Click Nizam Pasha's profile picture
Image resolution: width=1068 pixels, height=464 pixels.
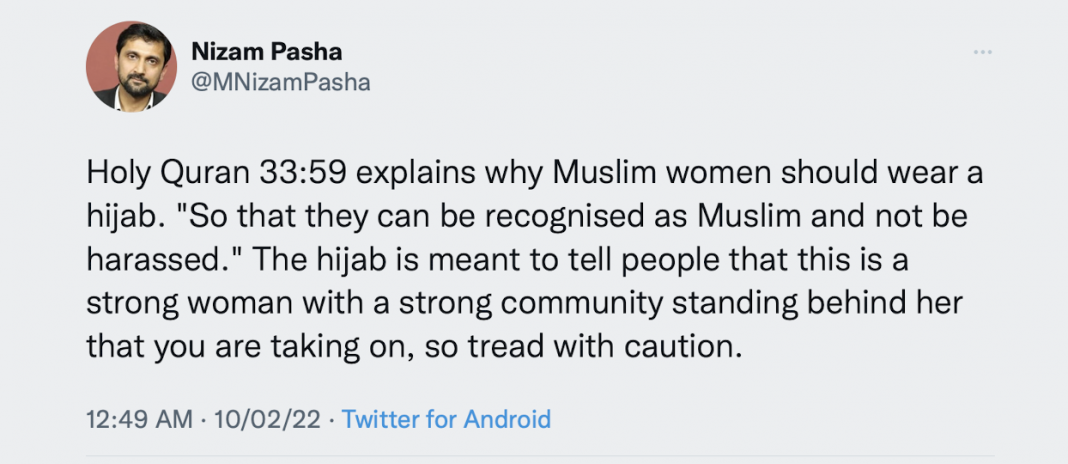tap(131, 65)
